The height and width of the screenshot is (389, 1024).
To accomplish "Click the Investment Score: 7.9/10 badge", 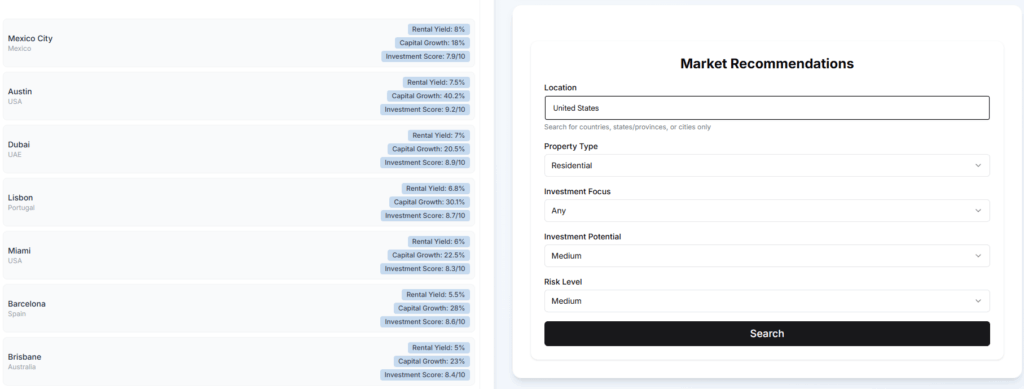I will coord(425,57).
